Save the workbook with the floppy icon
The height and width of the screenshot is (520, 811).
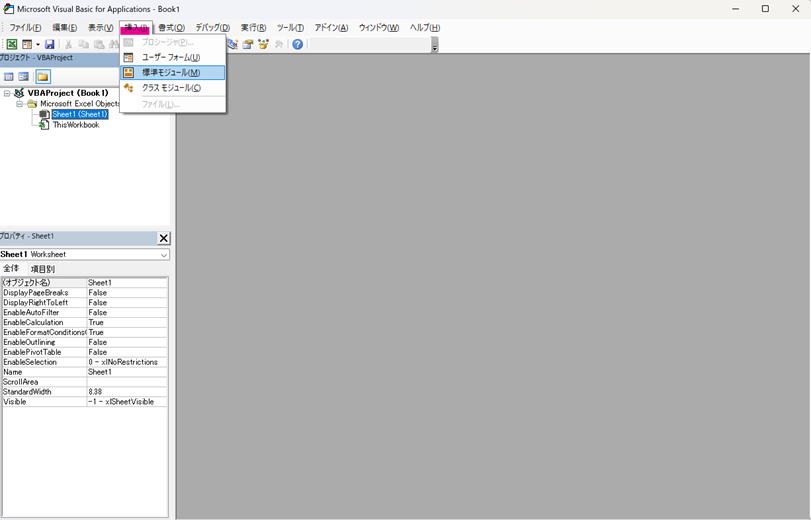point(50,44)
